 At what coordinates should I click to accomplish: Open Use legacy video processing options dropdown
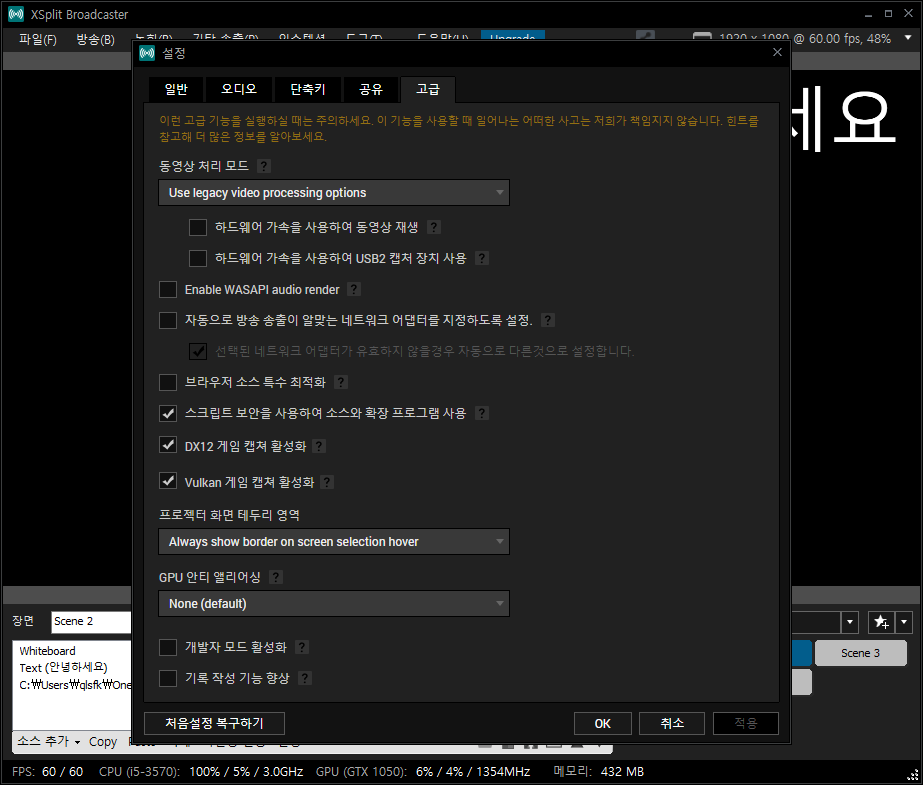tap(334, 192)
